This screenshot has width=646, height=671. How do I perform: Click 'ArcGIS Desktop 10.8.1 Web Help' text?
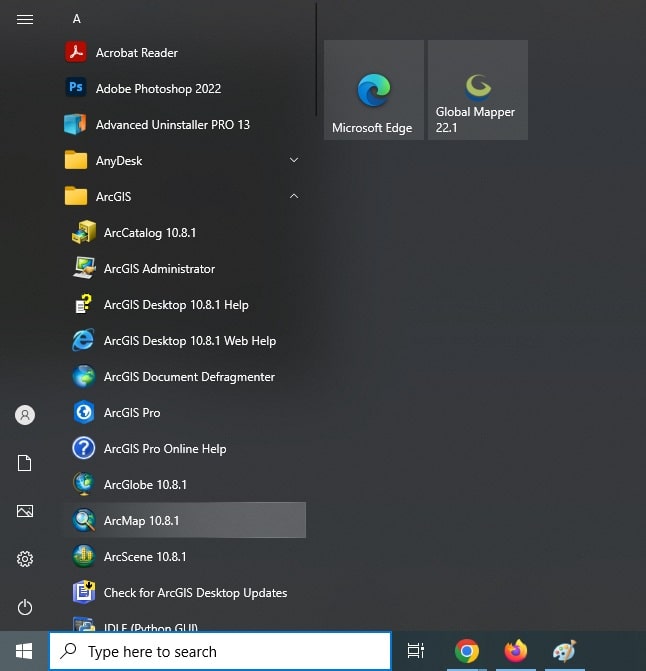pyautogui.click(x=190, y=341)
